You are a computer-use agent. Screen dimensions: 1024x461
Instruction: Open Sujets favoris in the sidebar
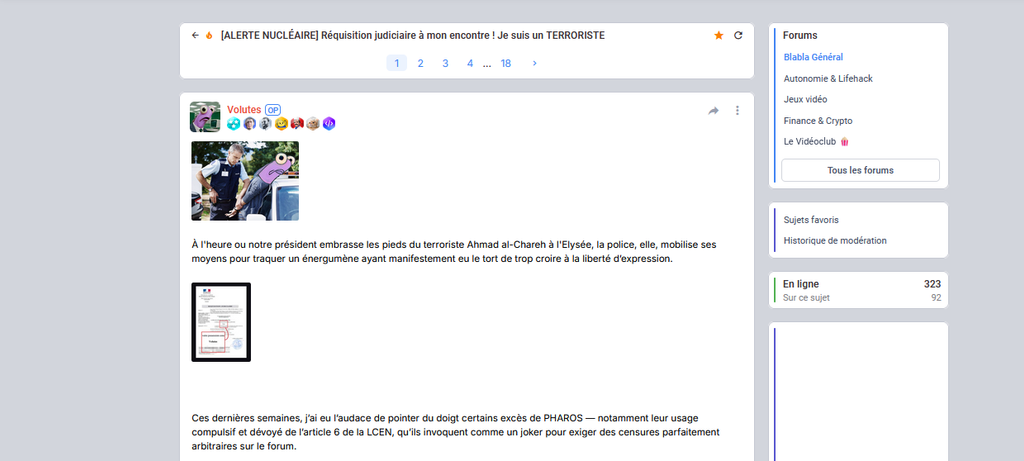click(810, 220)
